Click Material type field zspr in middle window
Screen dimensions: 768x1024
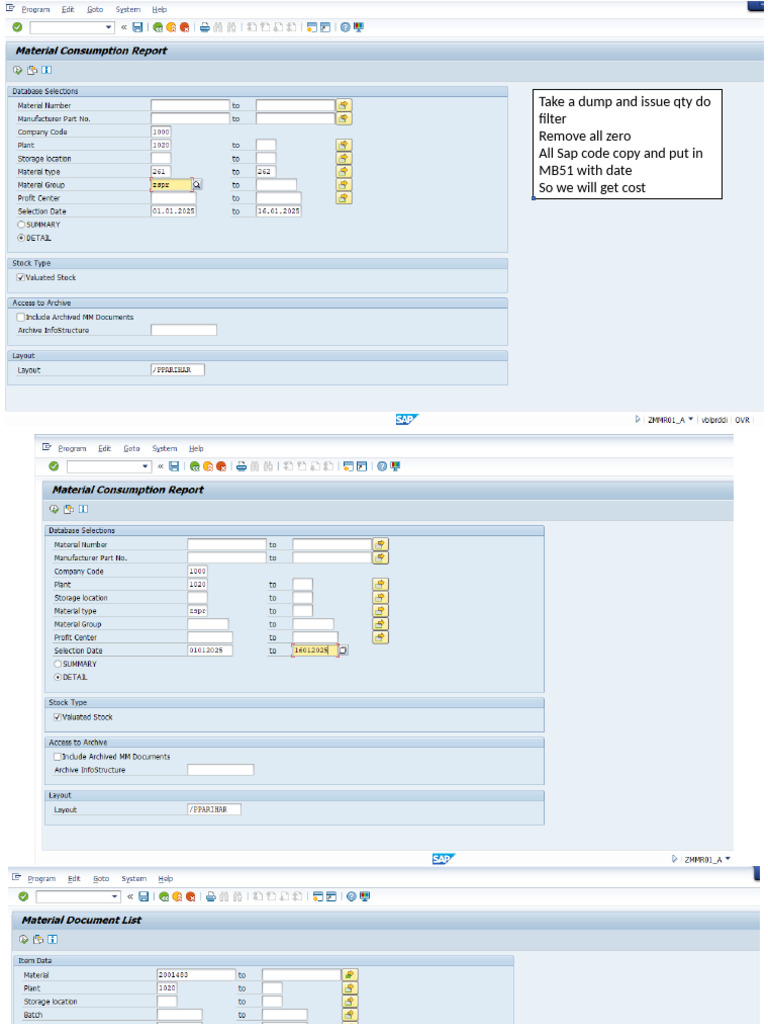point(197,611)
